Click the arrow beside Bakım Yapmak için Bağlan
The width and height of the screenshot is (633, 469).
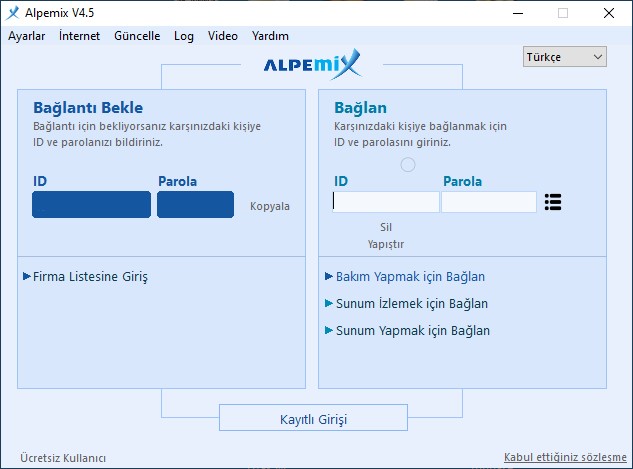329,276
